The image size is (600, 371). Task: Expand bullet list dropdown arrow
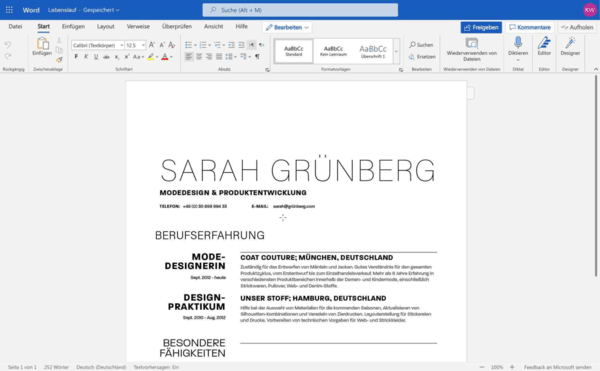tap(195, 45)
